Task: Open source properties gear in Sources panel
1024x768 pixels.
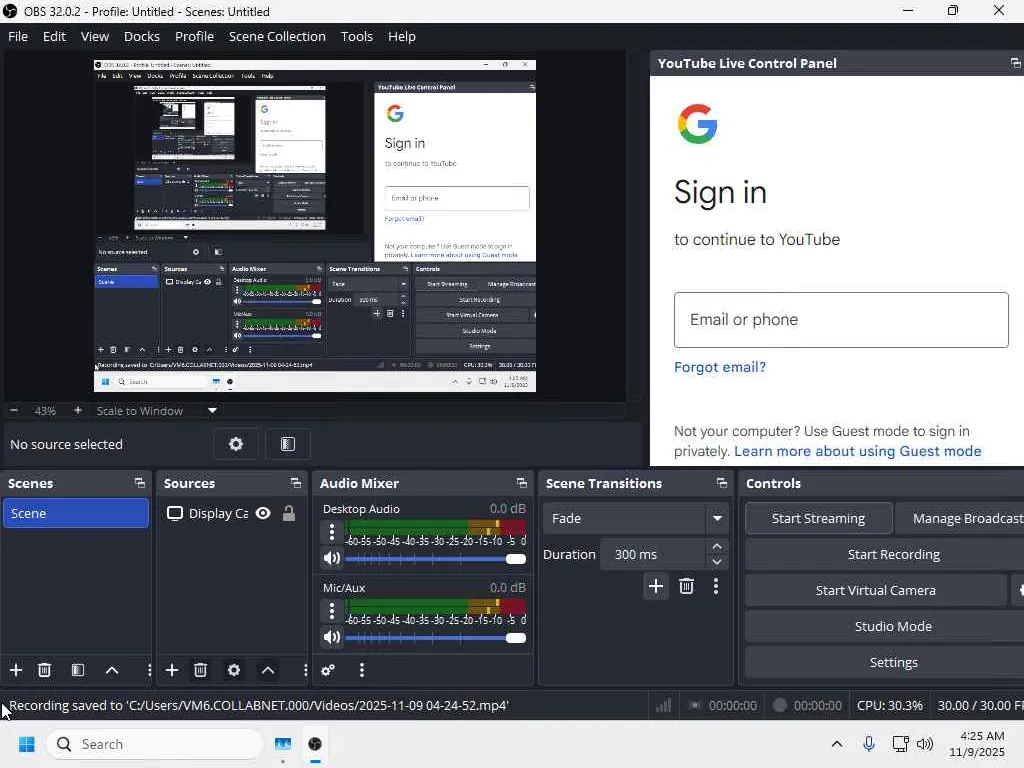Action: click(234, 670)
